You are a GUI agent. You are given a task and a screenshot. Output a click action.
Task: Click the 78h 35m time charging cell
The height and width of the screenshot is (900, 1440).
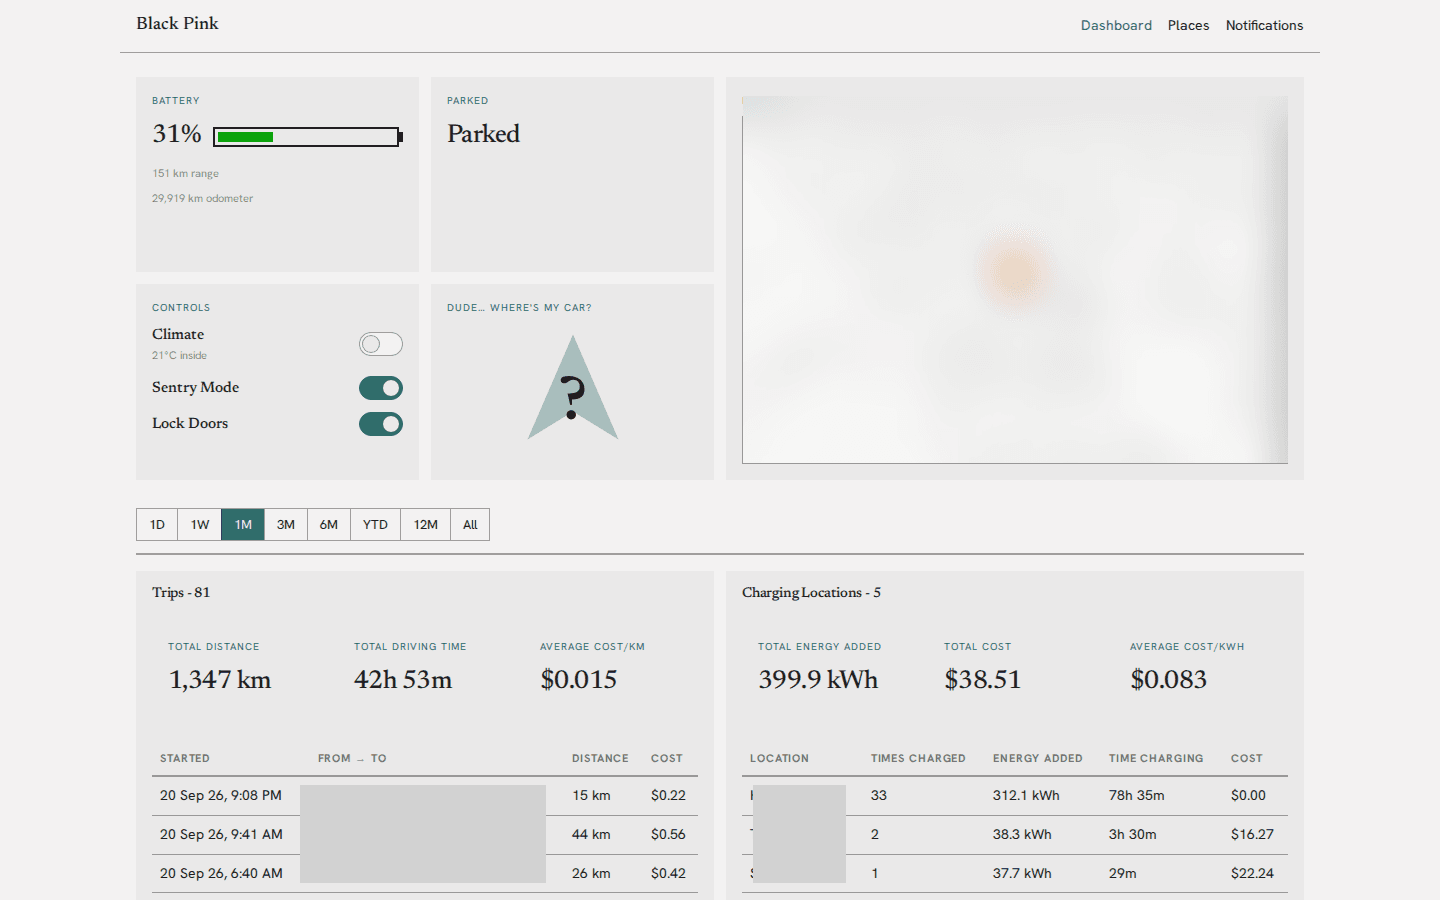click(x=1136, y=796)
